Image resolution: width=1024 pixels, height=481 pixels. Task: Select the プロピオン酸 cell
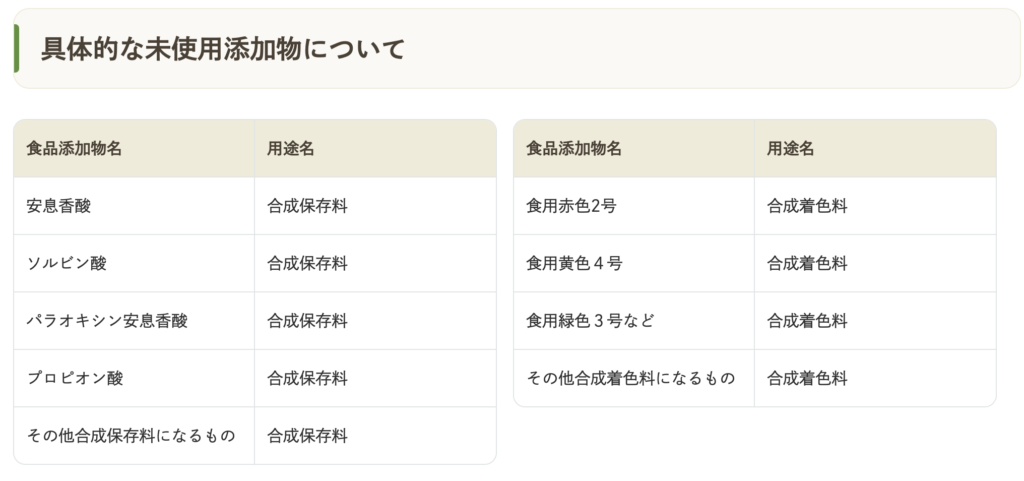point(75,378)
